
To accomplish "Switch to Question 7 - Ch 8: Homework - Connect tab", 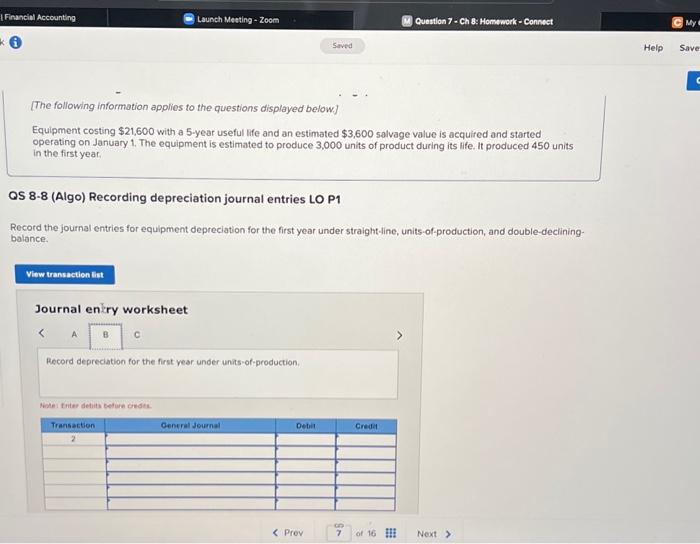I will tap(477, 21).
